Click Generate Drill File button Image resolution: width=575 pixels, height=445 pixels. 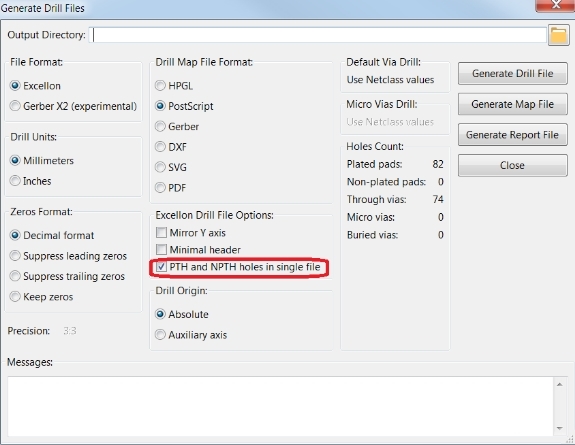pyautogui.click(x=513, y=73)
